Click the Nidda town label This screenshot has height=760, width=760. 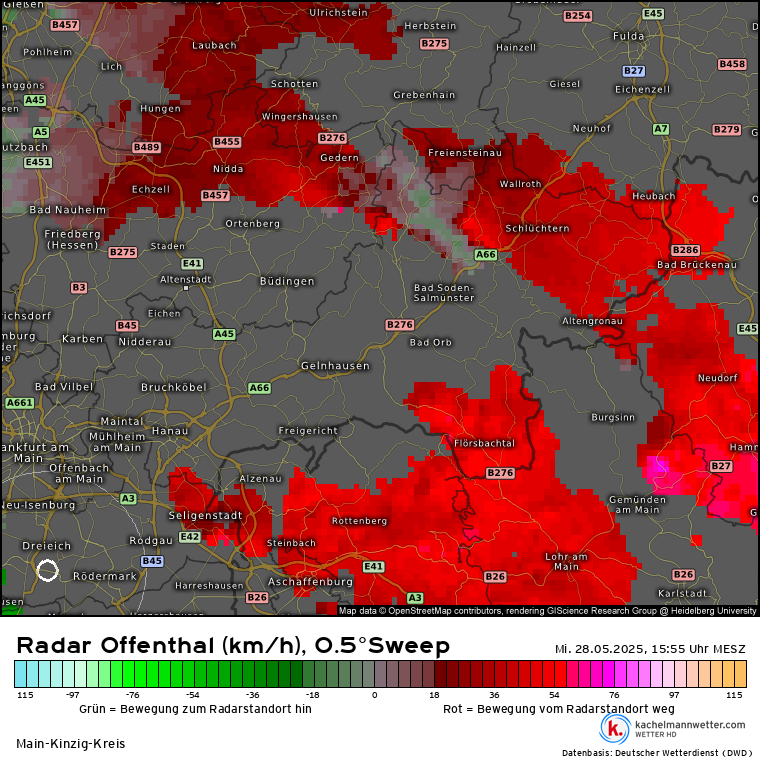pyautogui.click(x=228, y=169)
